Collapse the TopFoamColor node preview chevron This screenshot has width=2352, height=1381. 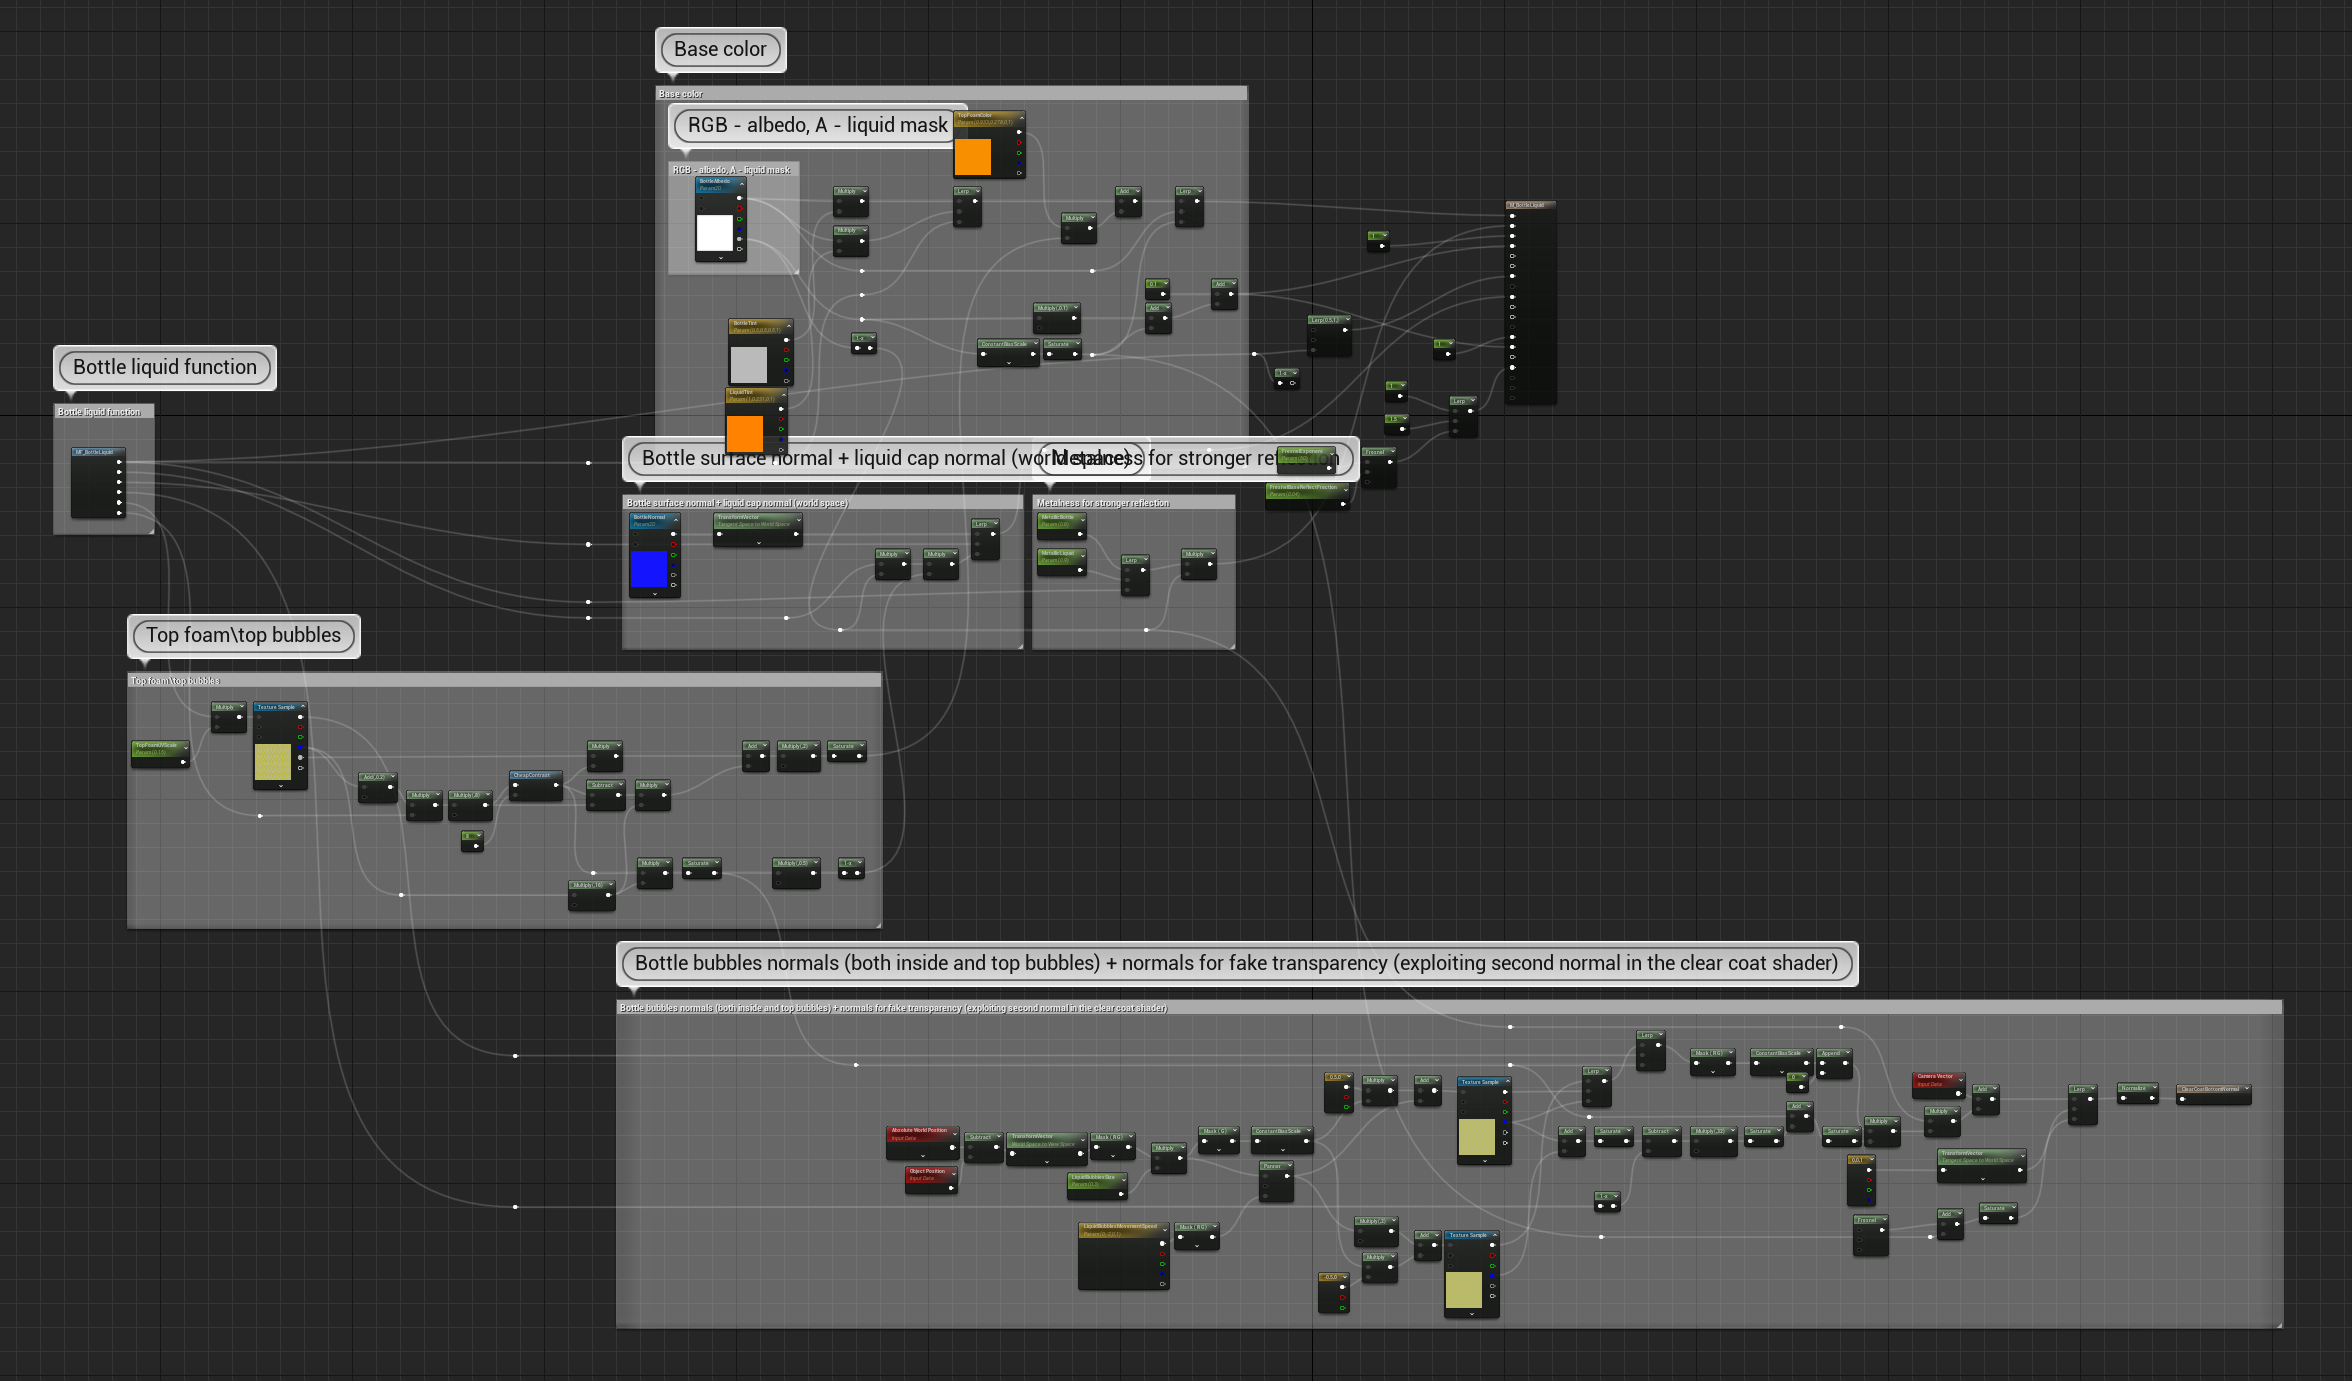coord(1021,117)
